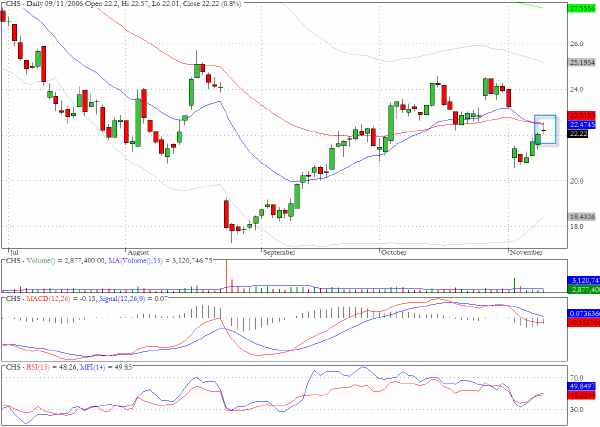The height and width of the screenshot is (427, 600).
Task: Click the tallest red volume spike bar
Action: [x=227, y=276]
